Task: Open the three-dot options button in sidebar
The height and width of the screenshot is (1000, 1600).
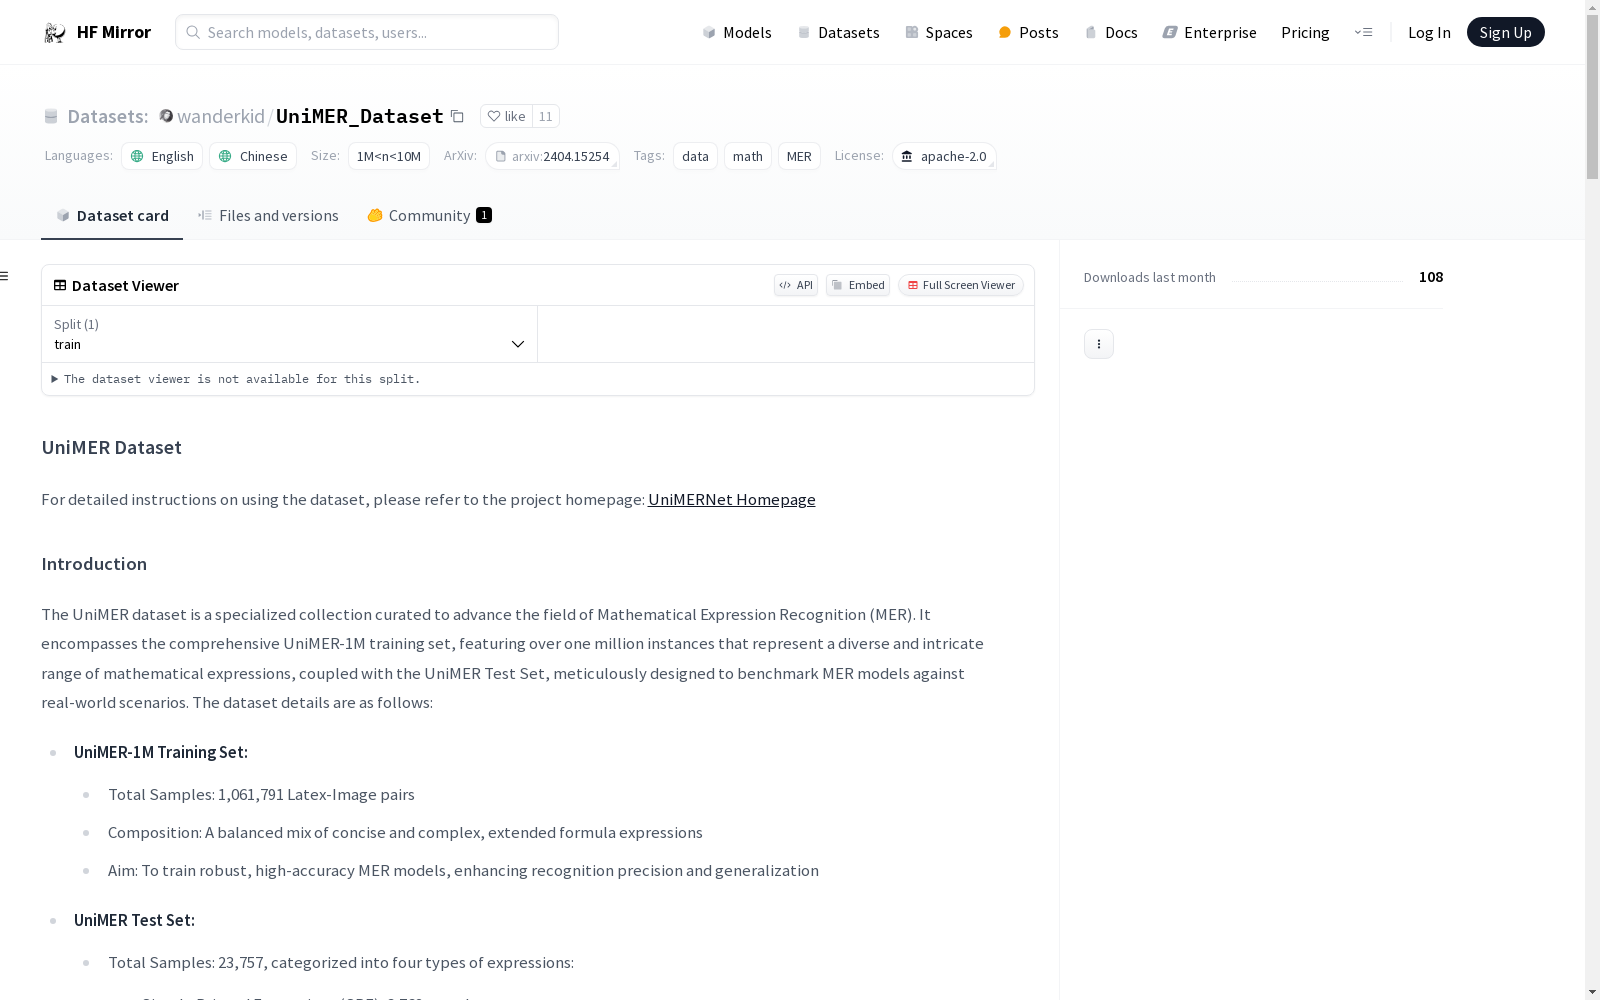Action: point(1099,344)
